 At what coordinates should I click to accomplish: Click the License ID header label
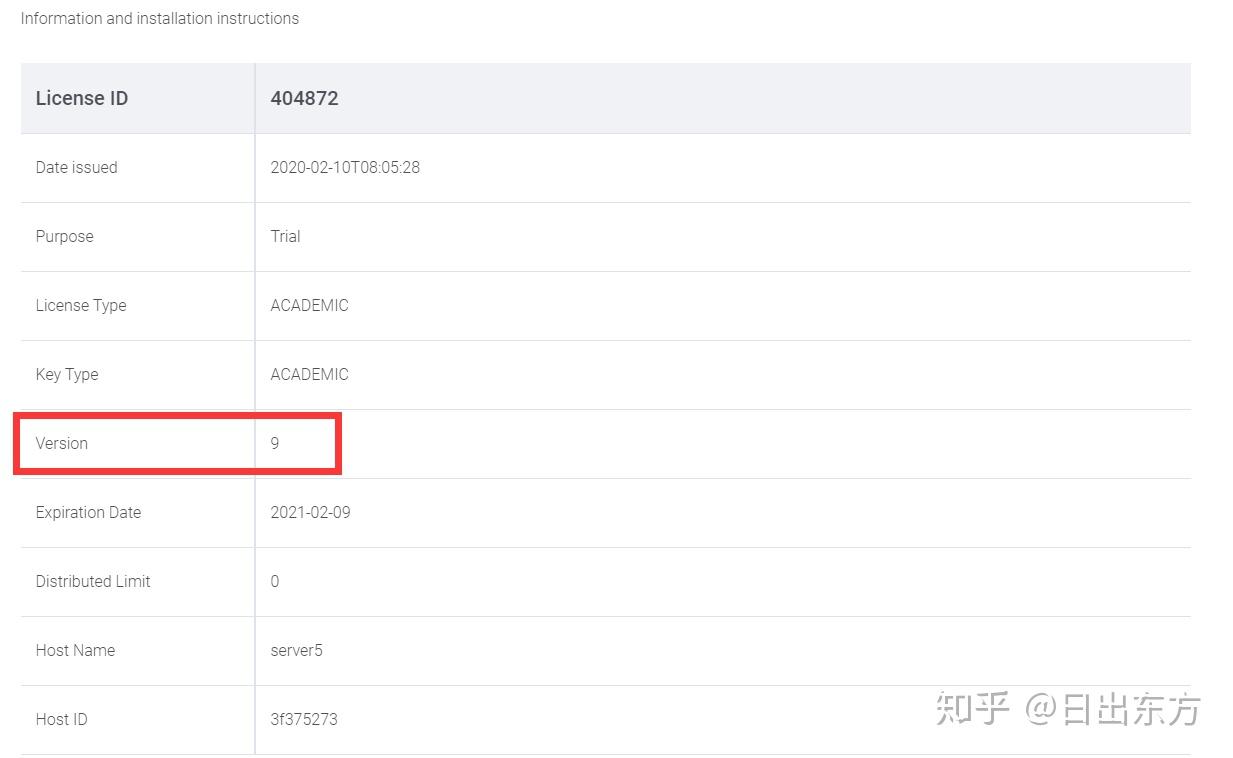coord(82,98)
